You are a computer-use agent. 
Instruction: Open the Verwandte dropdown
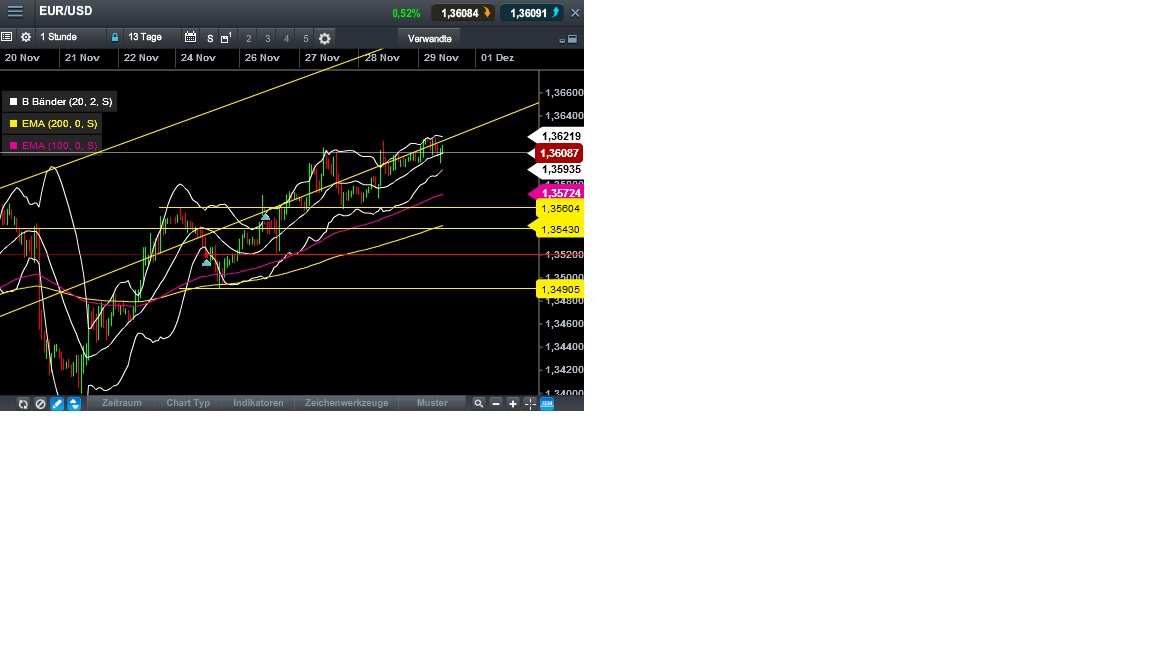pos(429,38)
